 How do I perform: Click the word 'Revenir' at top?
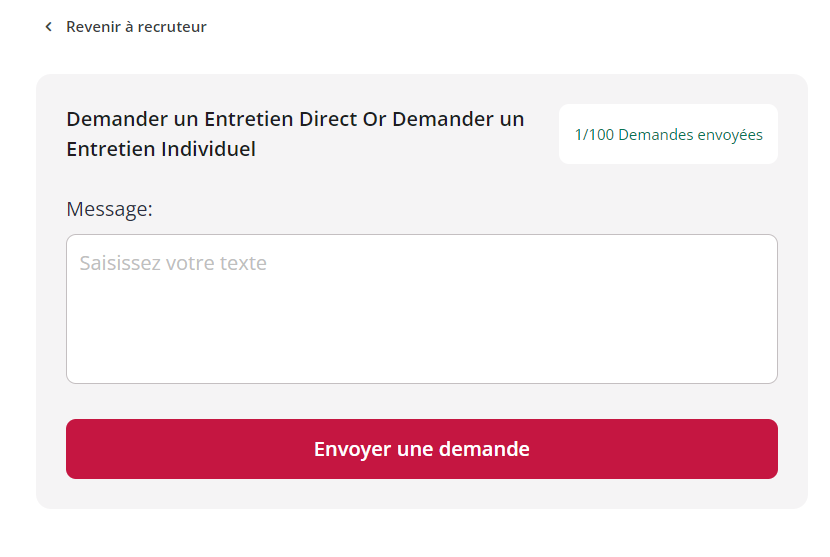click(94, 26)
